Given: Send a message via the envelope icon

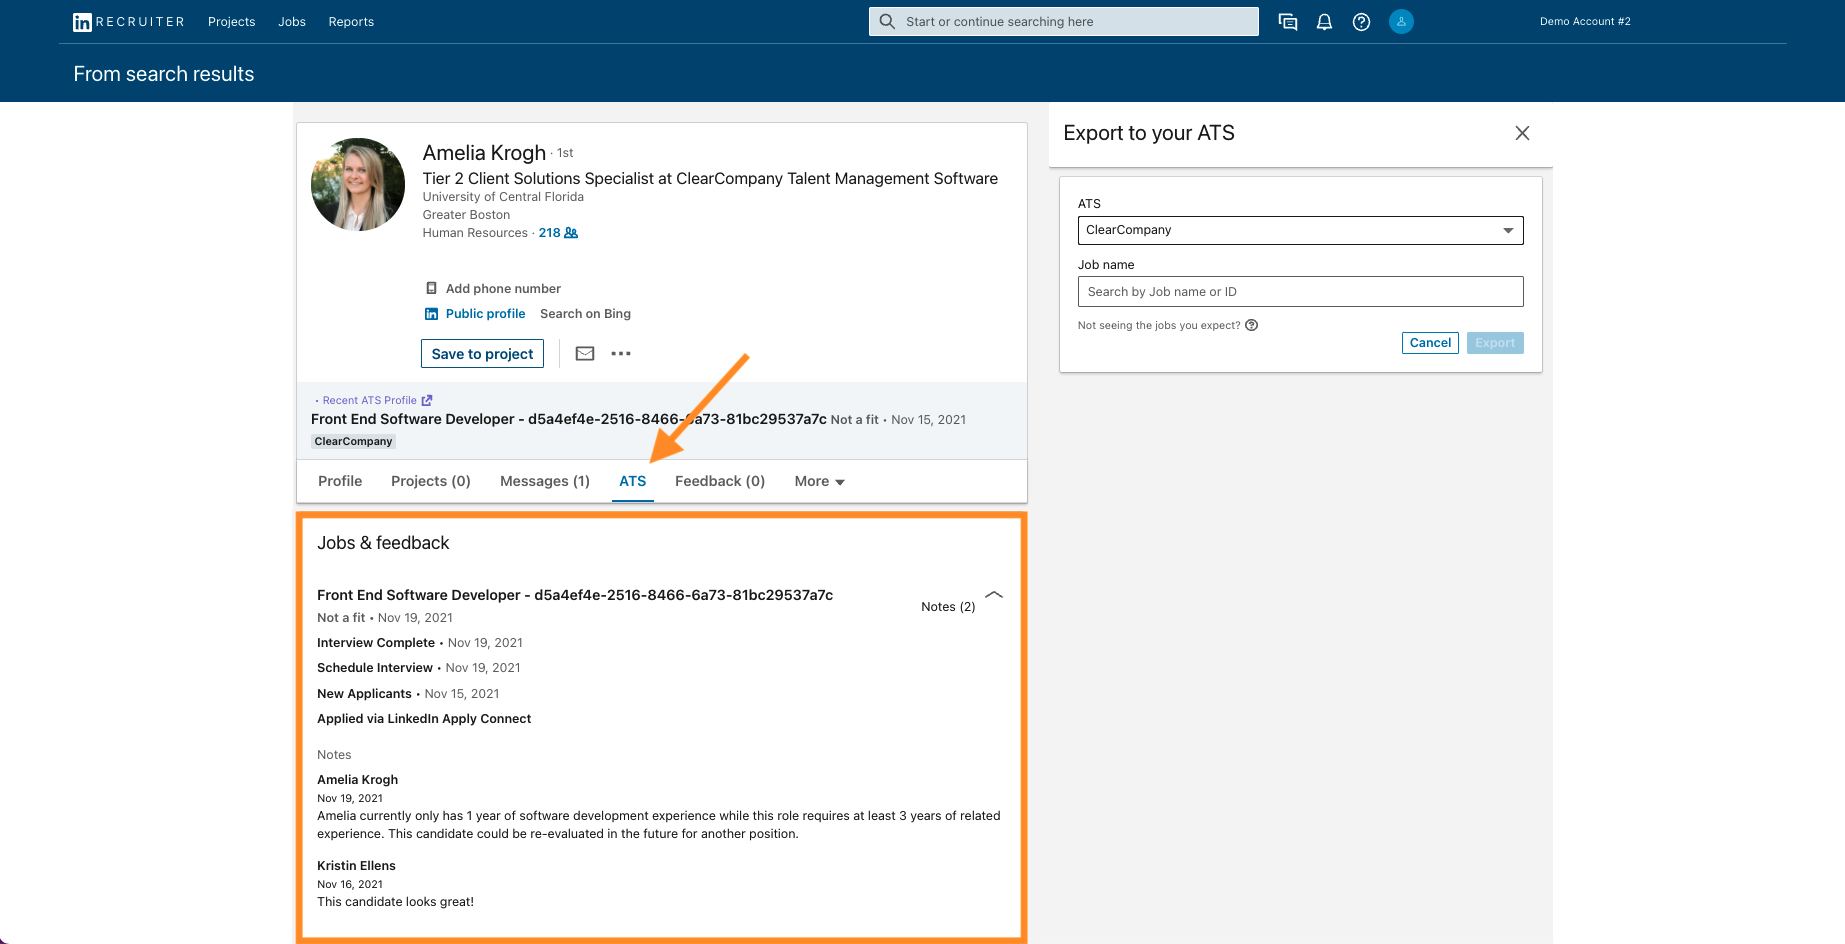Looking at the screenshot, I should tap(585, 353).
